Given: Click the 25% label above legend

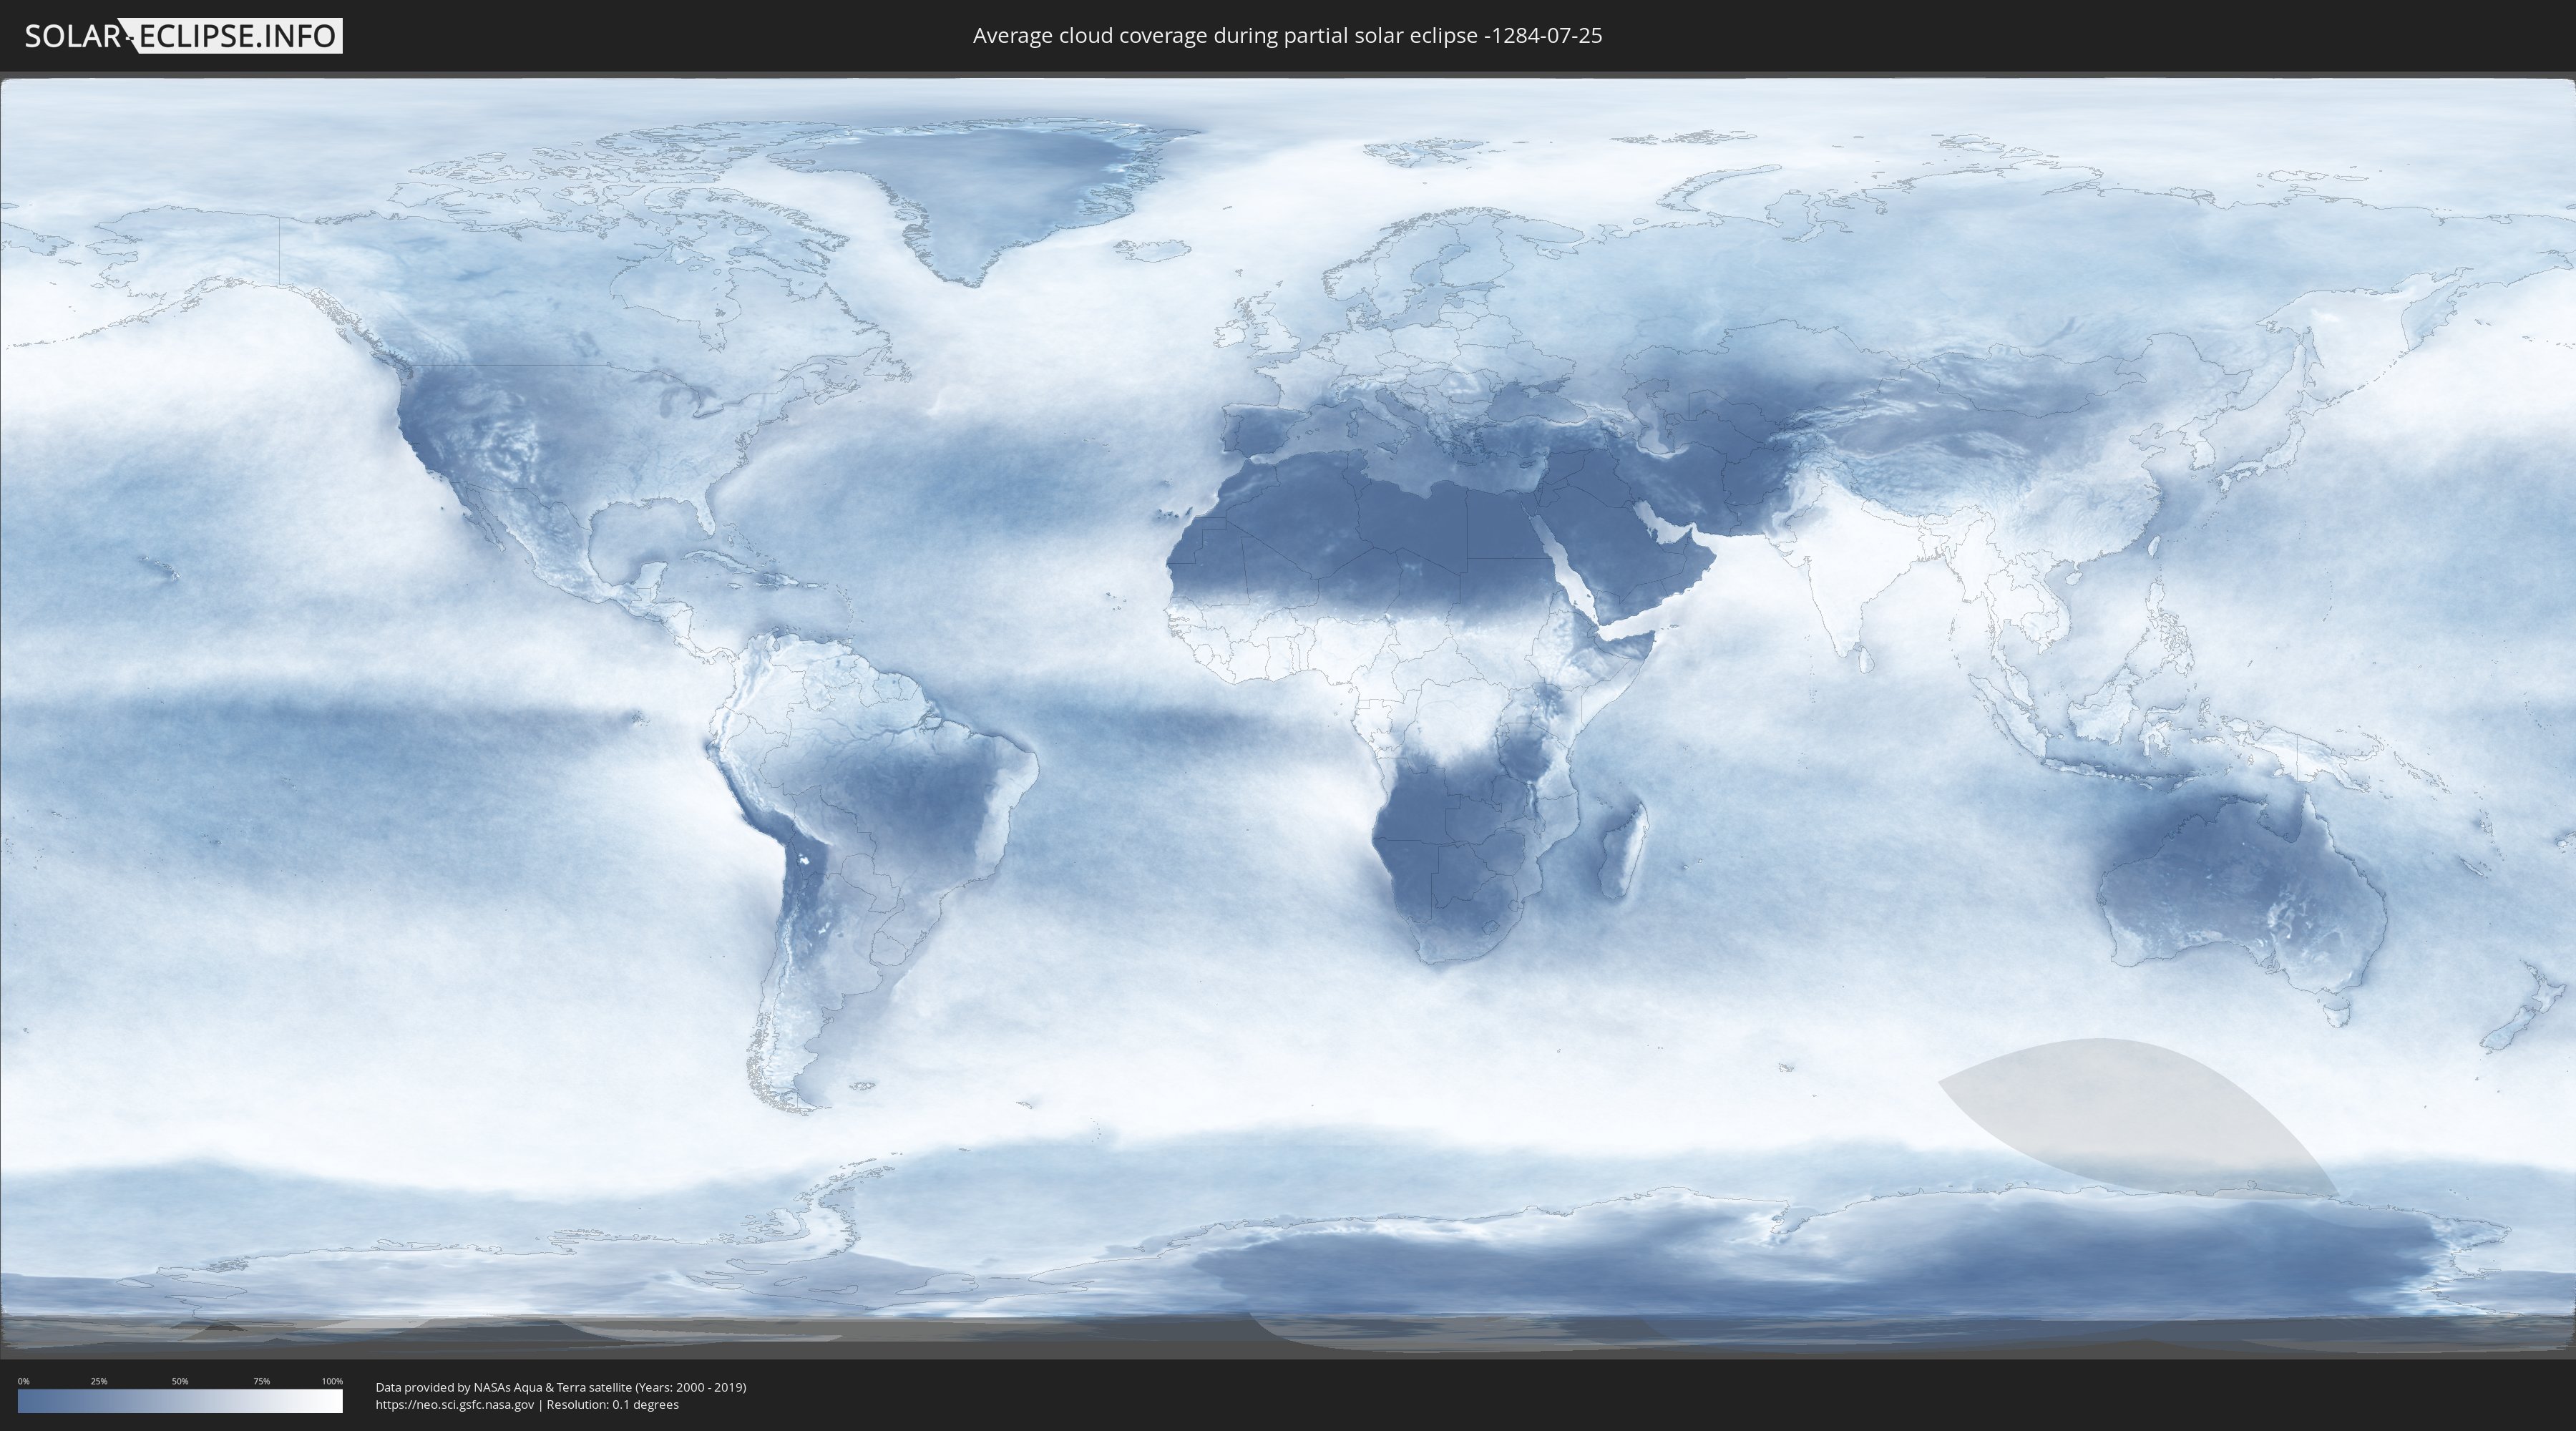Looking at the screenshot, I should point(99,1381).
